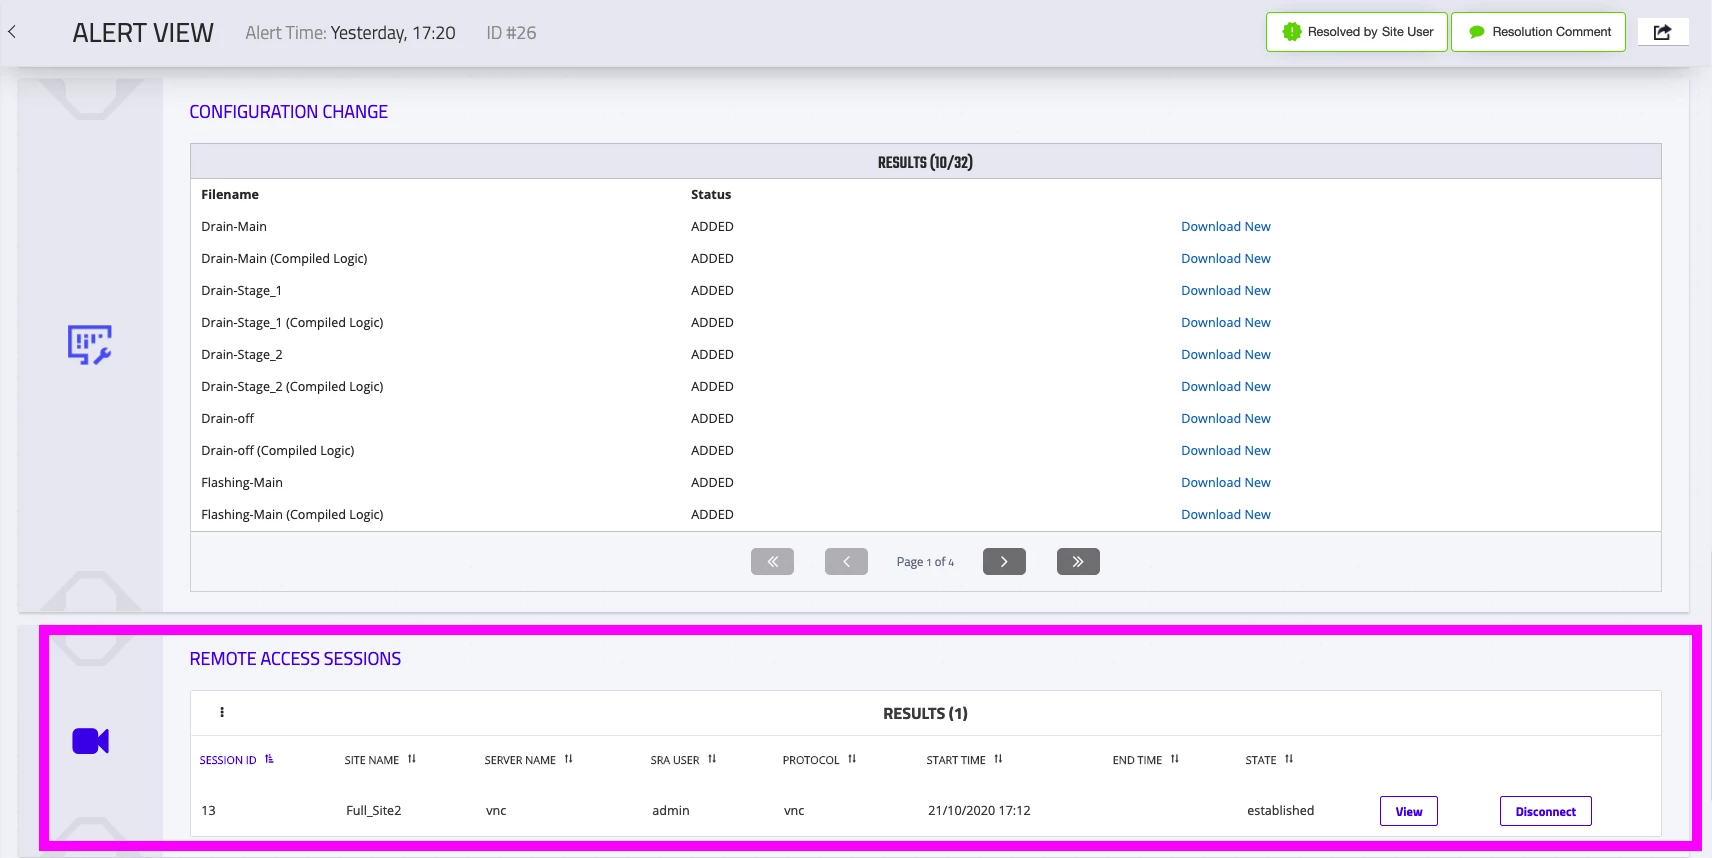Download new Flashing-Main (Compiled Logic) file
1712x858 pixels.
1225,515
